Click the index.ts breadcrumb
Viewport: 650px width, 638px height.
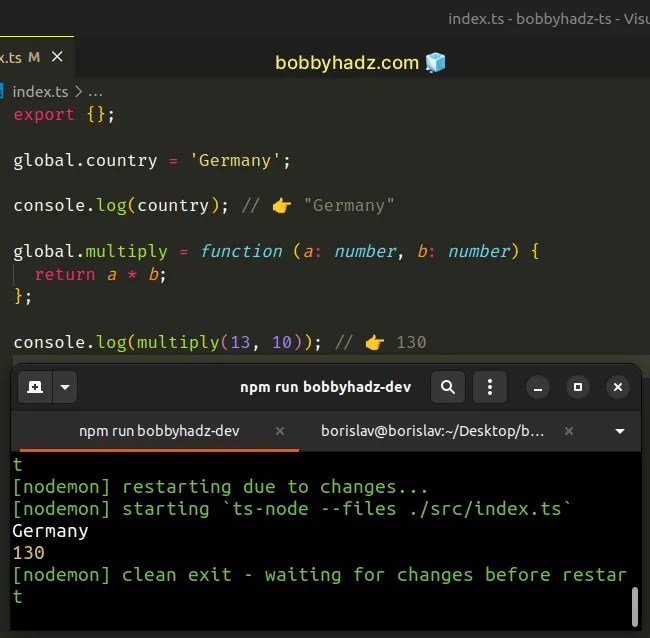(x=40, y=92)
